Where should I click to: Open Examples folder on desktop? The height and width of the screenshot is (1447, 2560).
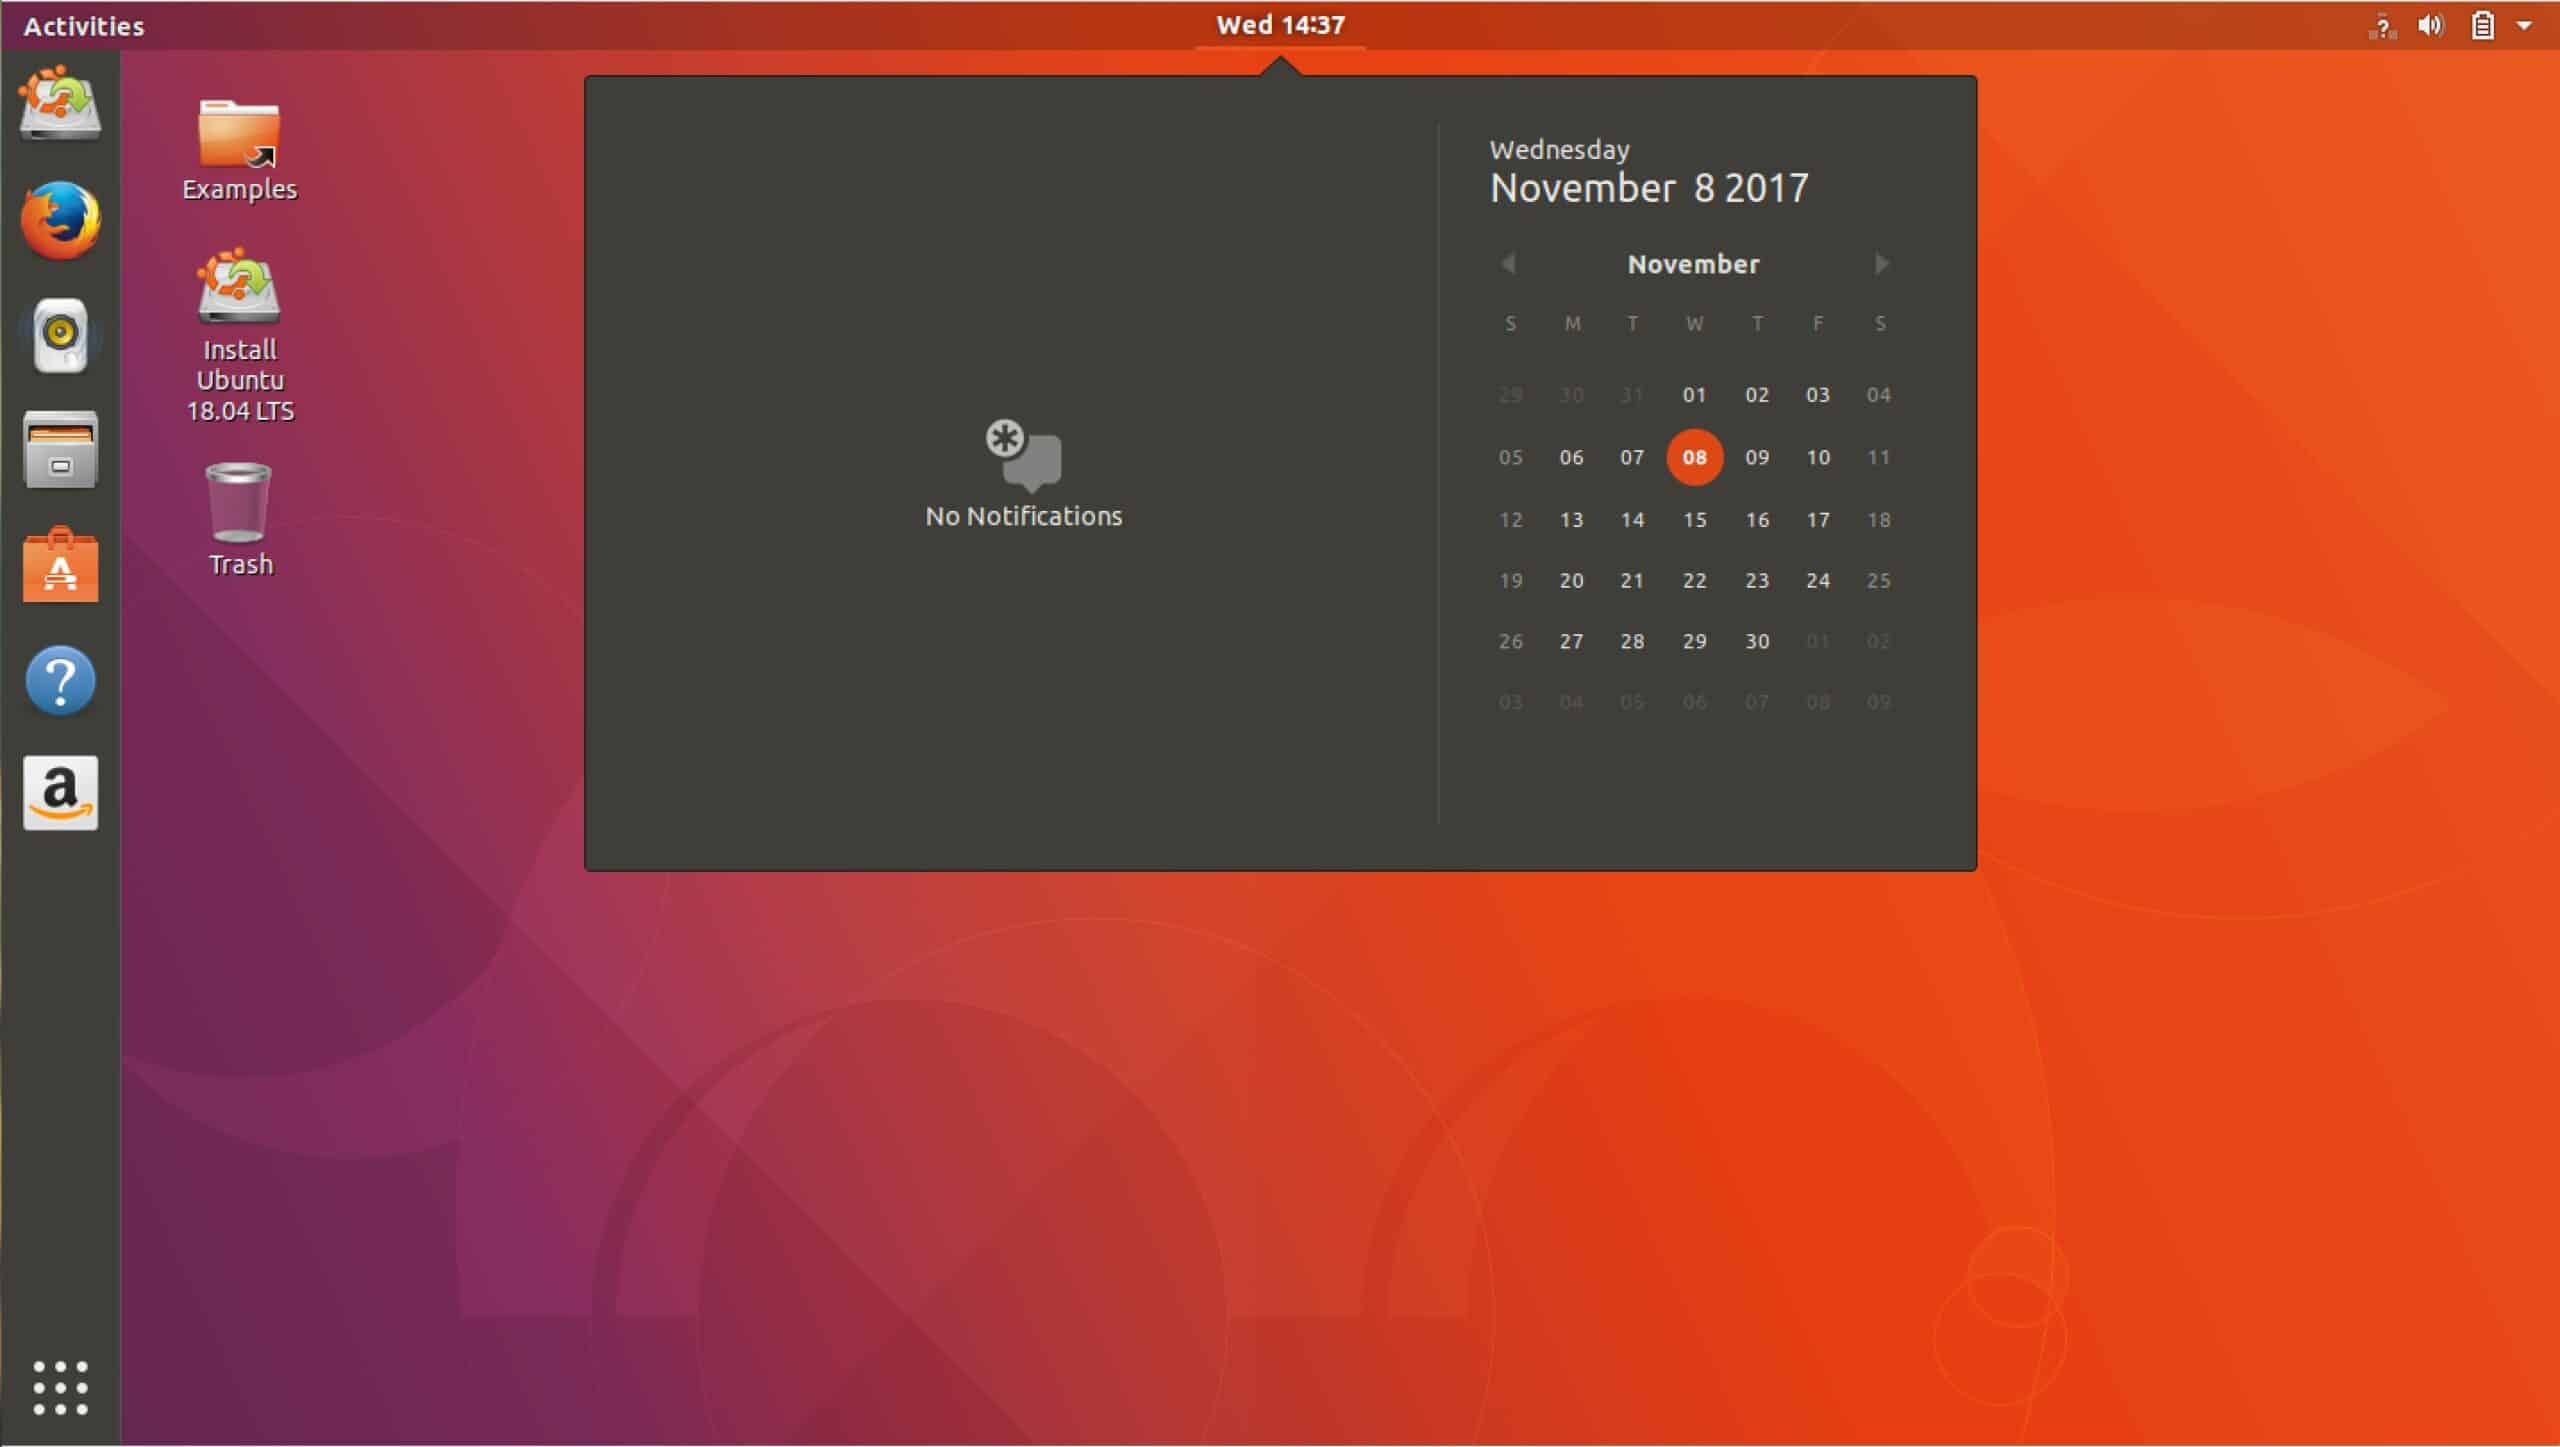241,146
